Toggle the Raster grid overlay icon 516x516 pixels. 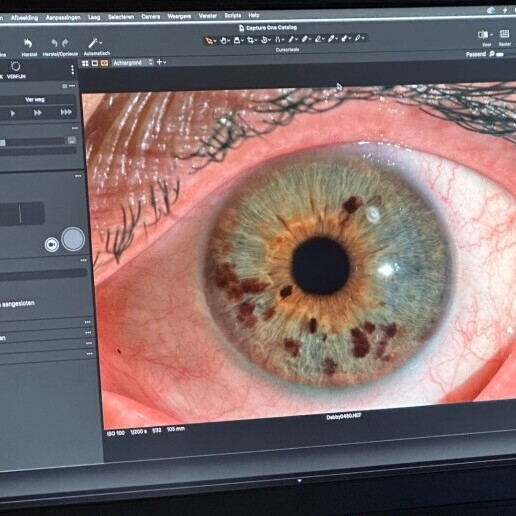click(x=504, y=34)
